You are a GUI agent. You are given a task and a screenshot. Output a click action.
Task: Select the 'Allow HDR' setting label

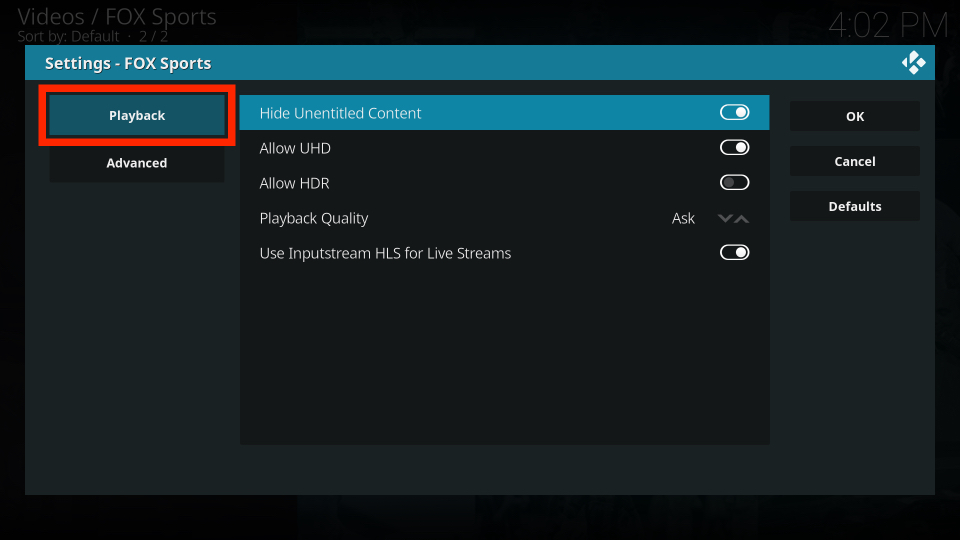pyautogui.click(x=294, y=183)
